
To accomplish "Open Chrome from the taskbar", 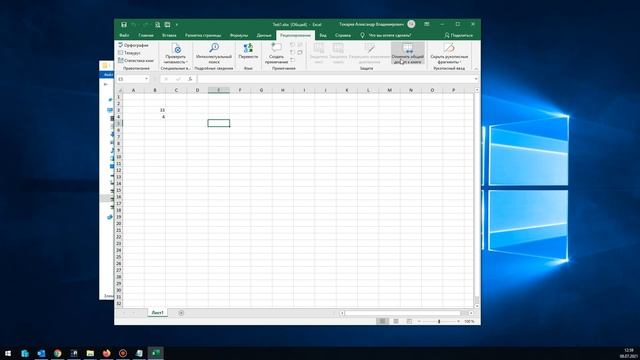I will [58, 353].
